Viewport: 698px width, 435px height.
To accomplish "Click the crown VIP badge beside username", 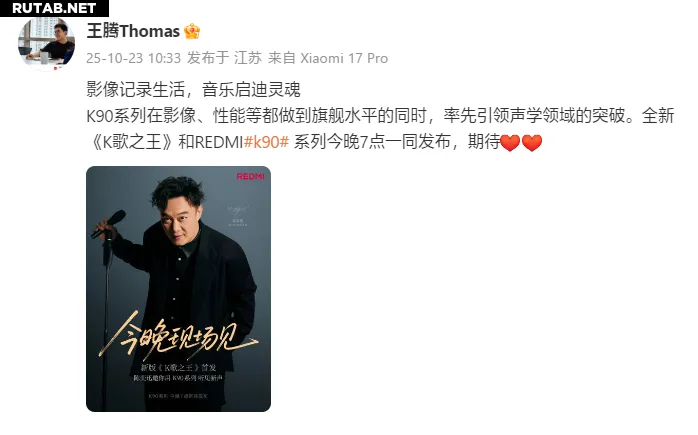I will coord(192,31).
